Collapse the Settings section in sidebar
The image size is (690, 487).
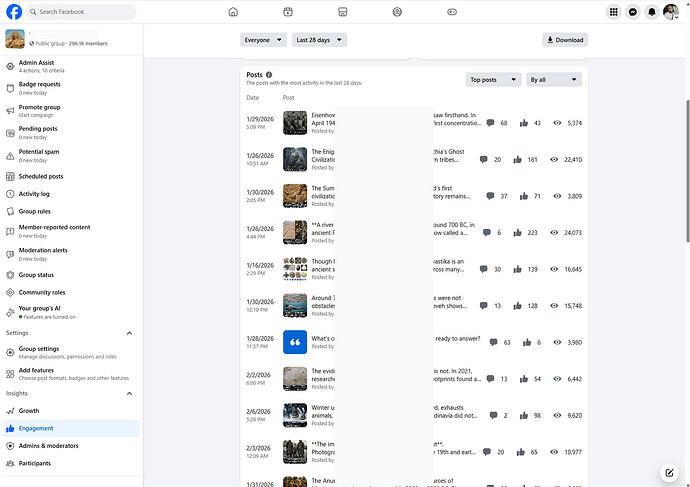[129, 333]
